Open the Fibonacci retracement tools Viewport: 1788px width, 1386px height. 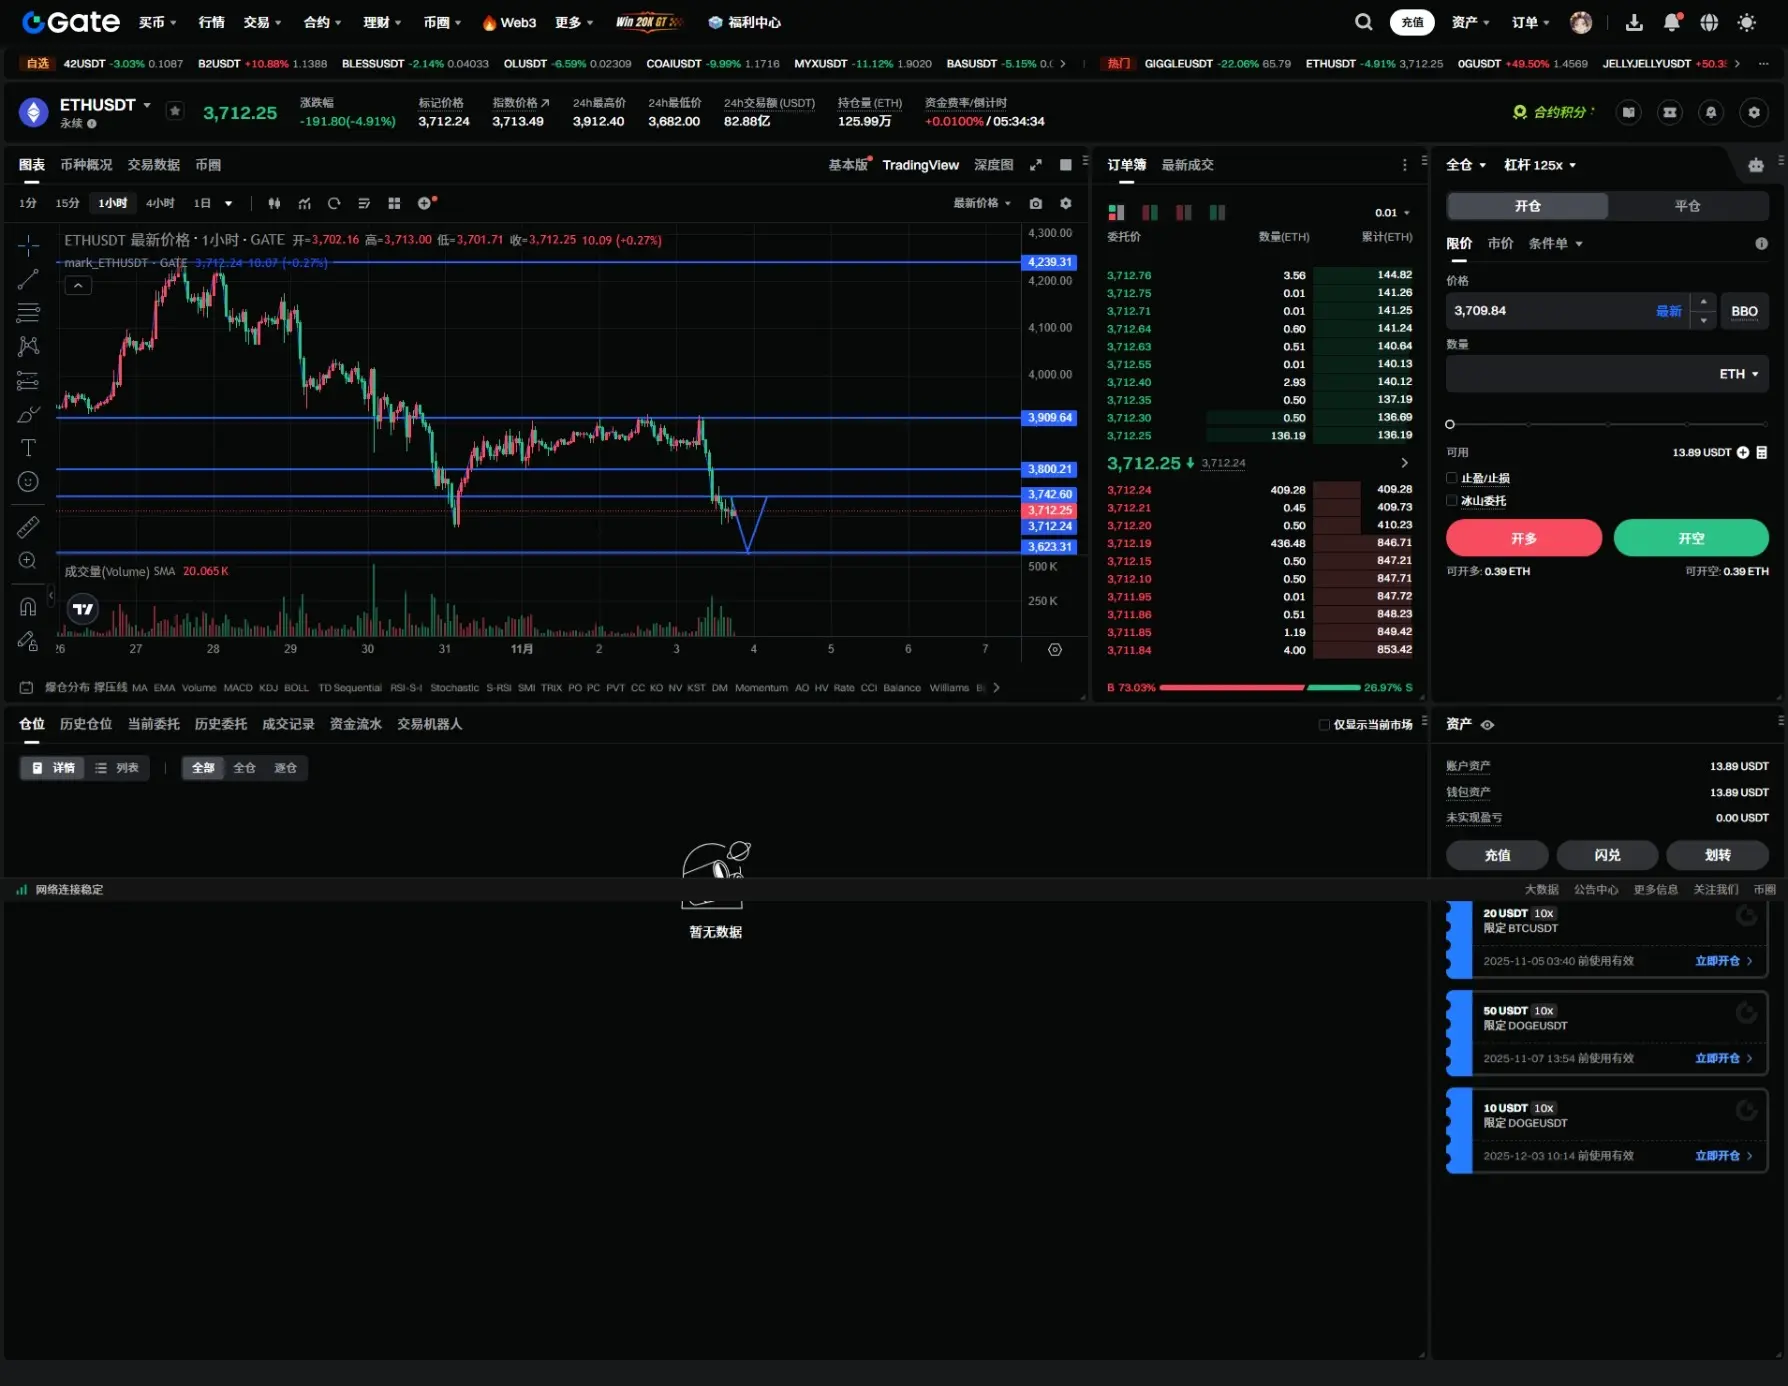point(28,313)
